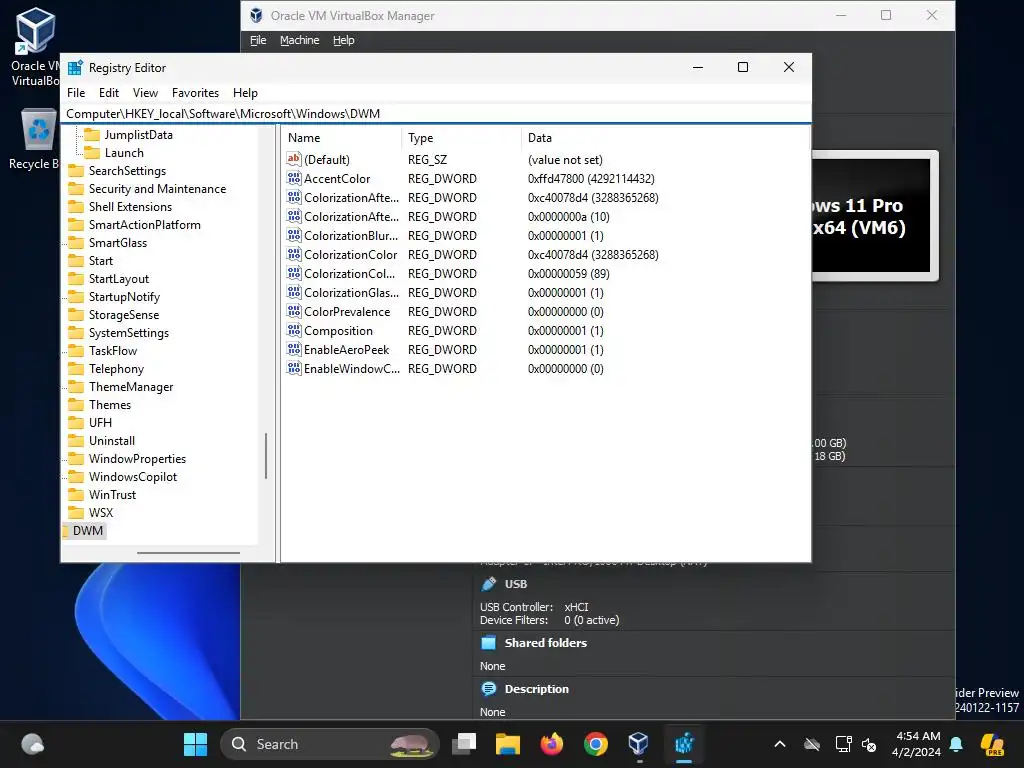Image resolution: width=1024 pixels, height=768 pixels.
Task: Click the USB section icon in VirtualBox
Action: (488, 584)
